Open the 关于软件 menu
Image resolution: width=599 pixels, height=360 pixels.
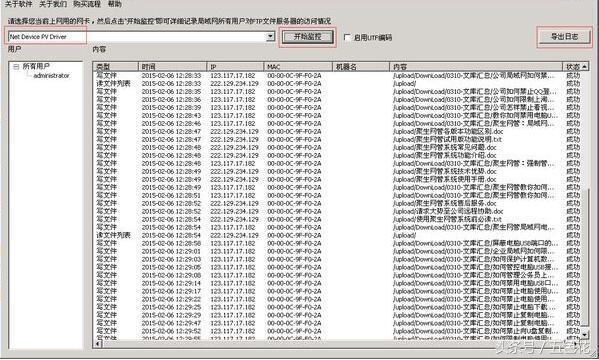[18, 4]
